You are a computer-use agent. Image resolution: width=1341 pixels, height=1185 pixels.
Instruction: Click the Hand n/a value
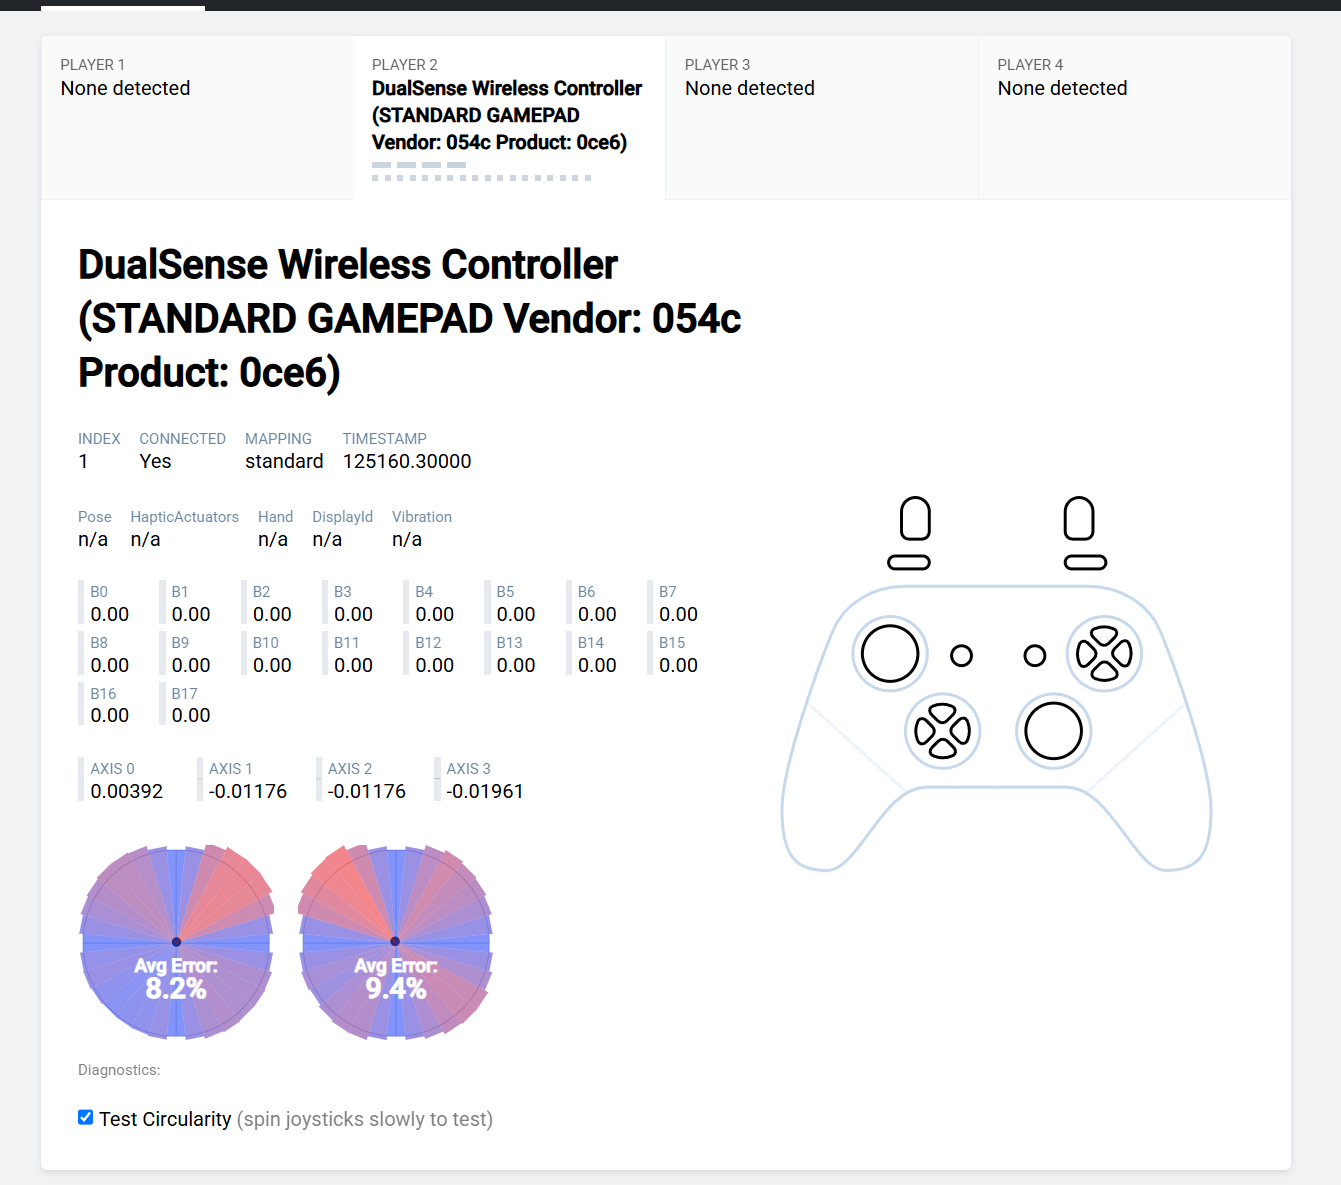pyautogui.click(x=273, y=539)
